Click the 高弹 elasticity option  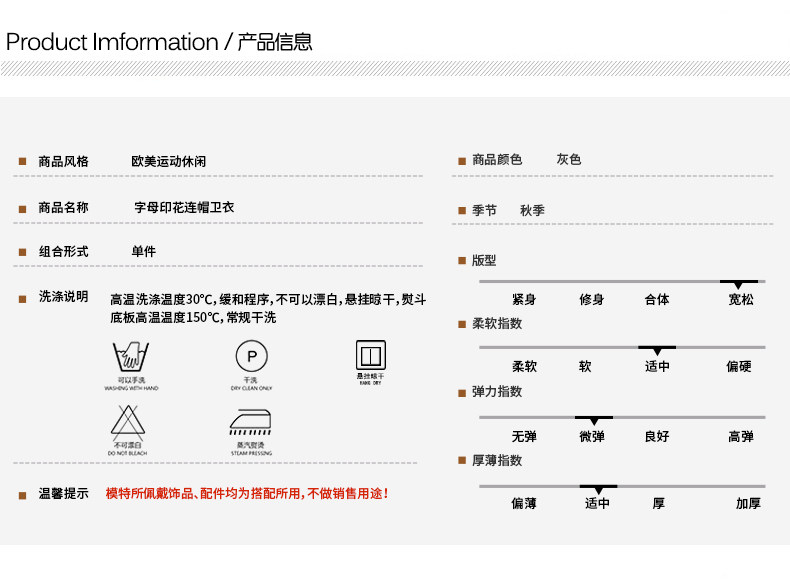point(741,436)
